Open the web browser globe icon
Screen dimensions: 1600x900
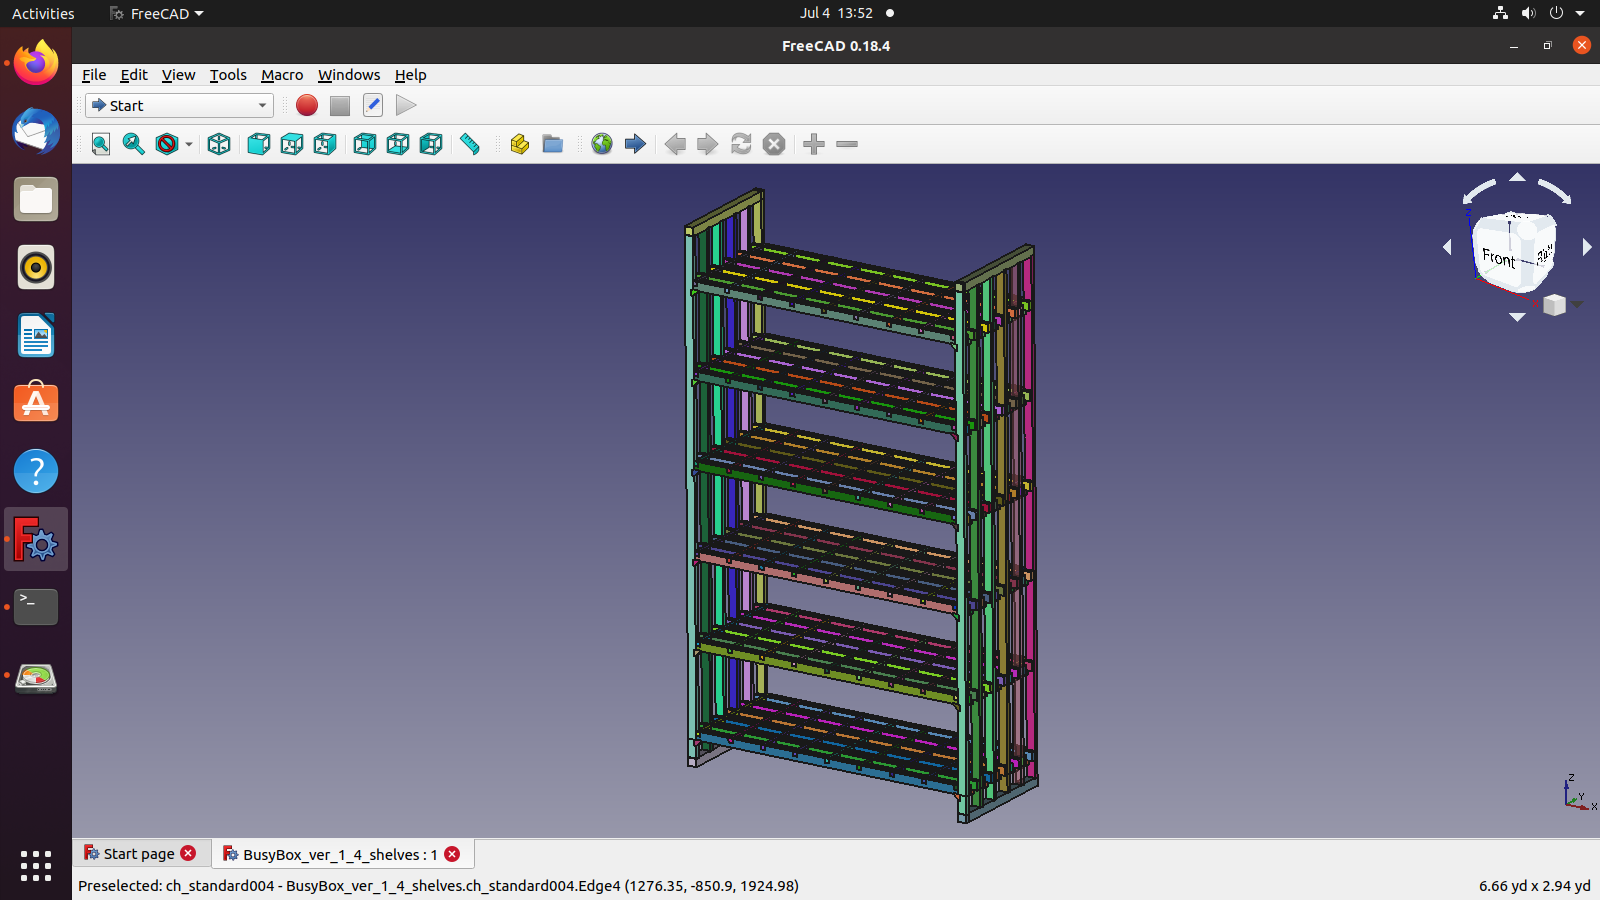[602, 144]
